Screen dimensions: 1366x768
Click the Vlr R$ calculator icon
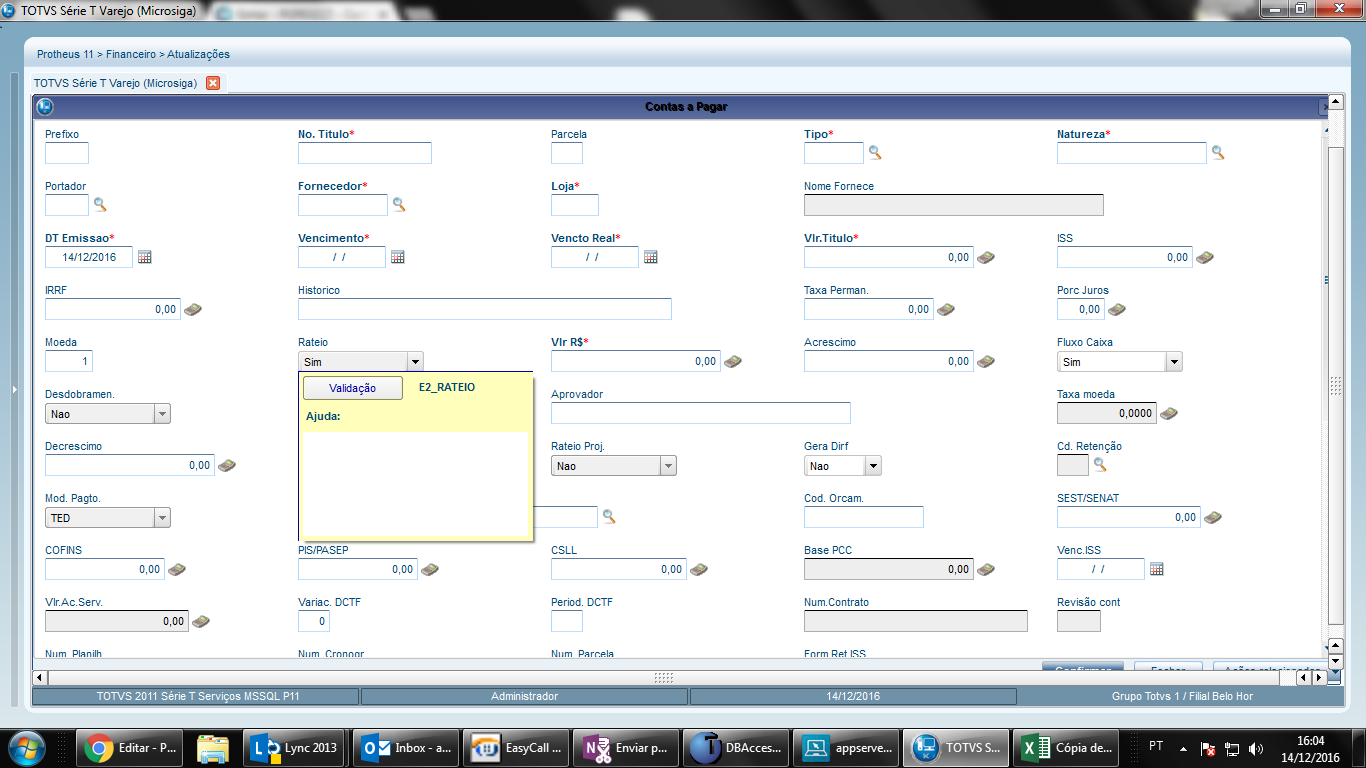coord(733,361)
